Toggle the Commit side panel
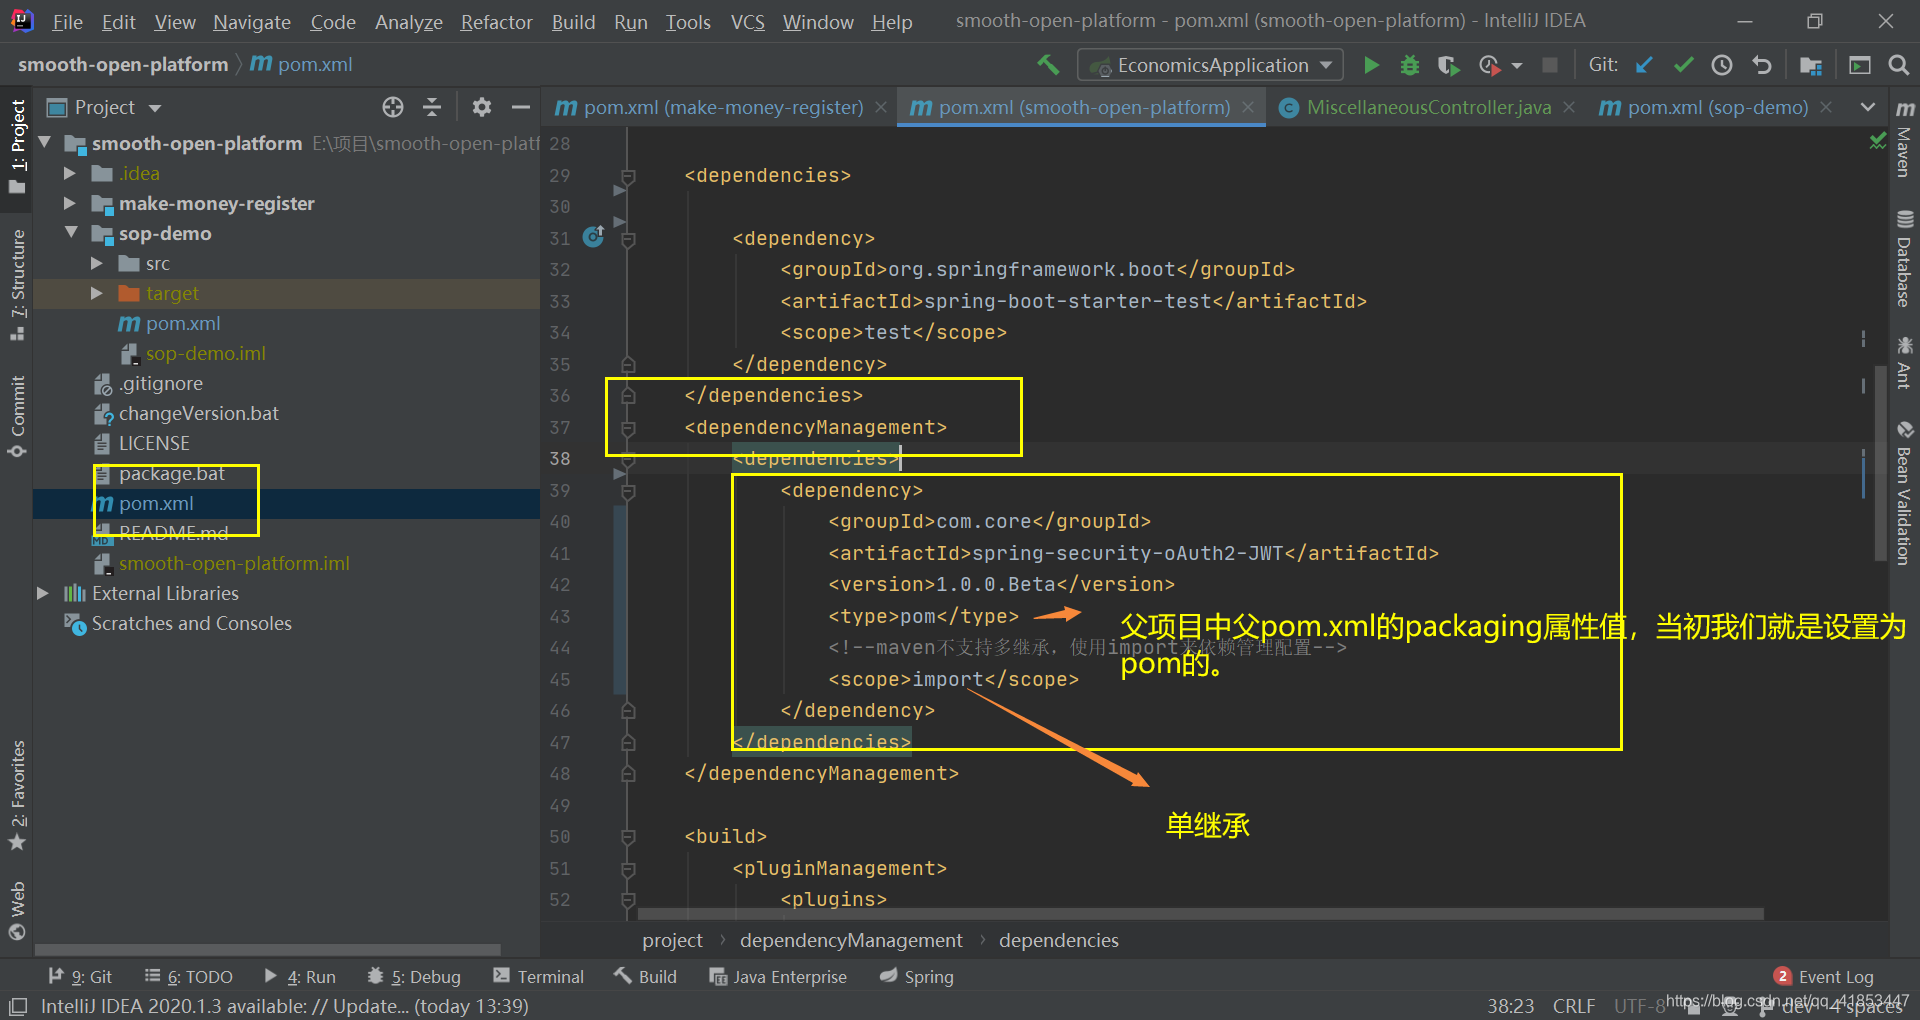1920x1020 pixels. pos(17,416)
